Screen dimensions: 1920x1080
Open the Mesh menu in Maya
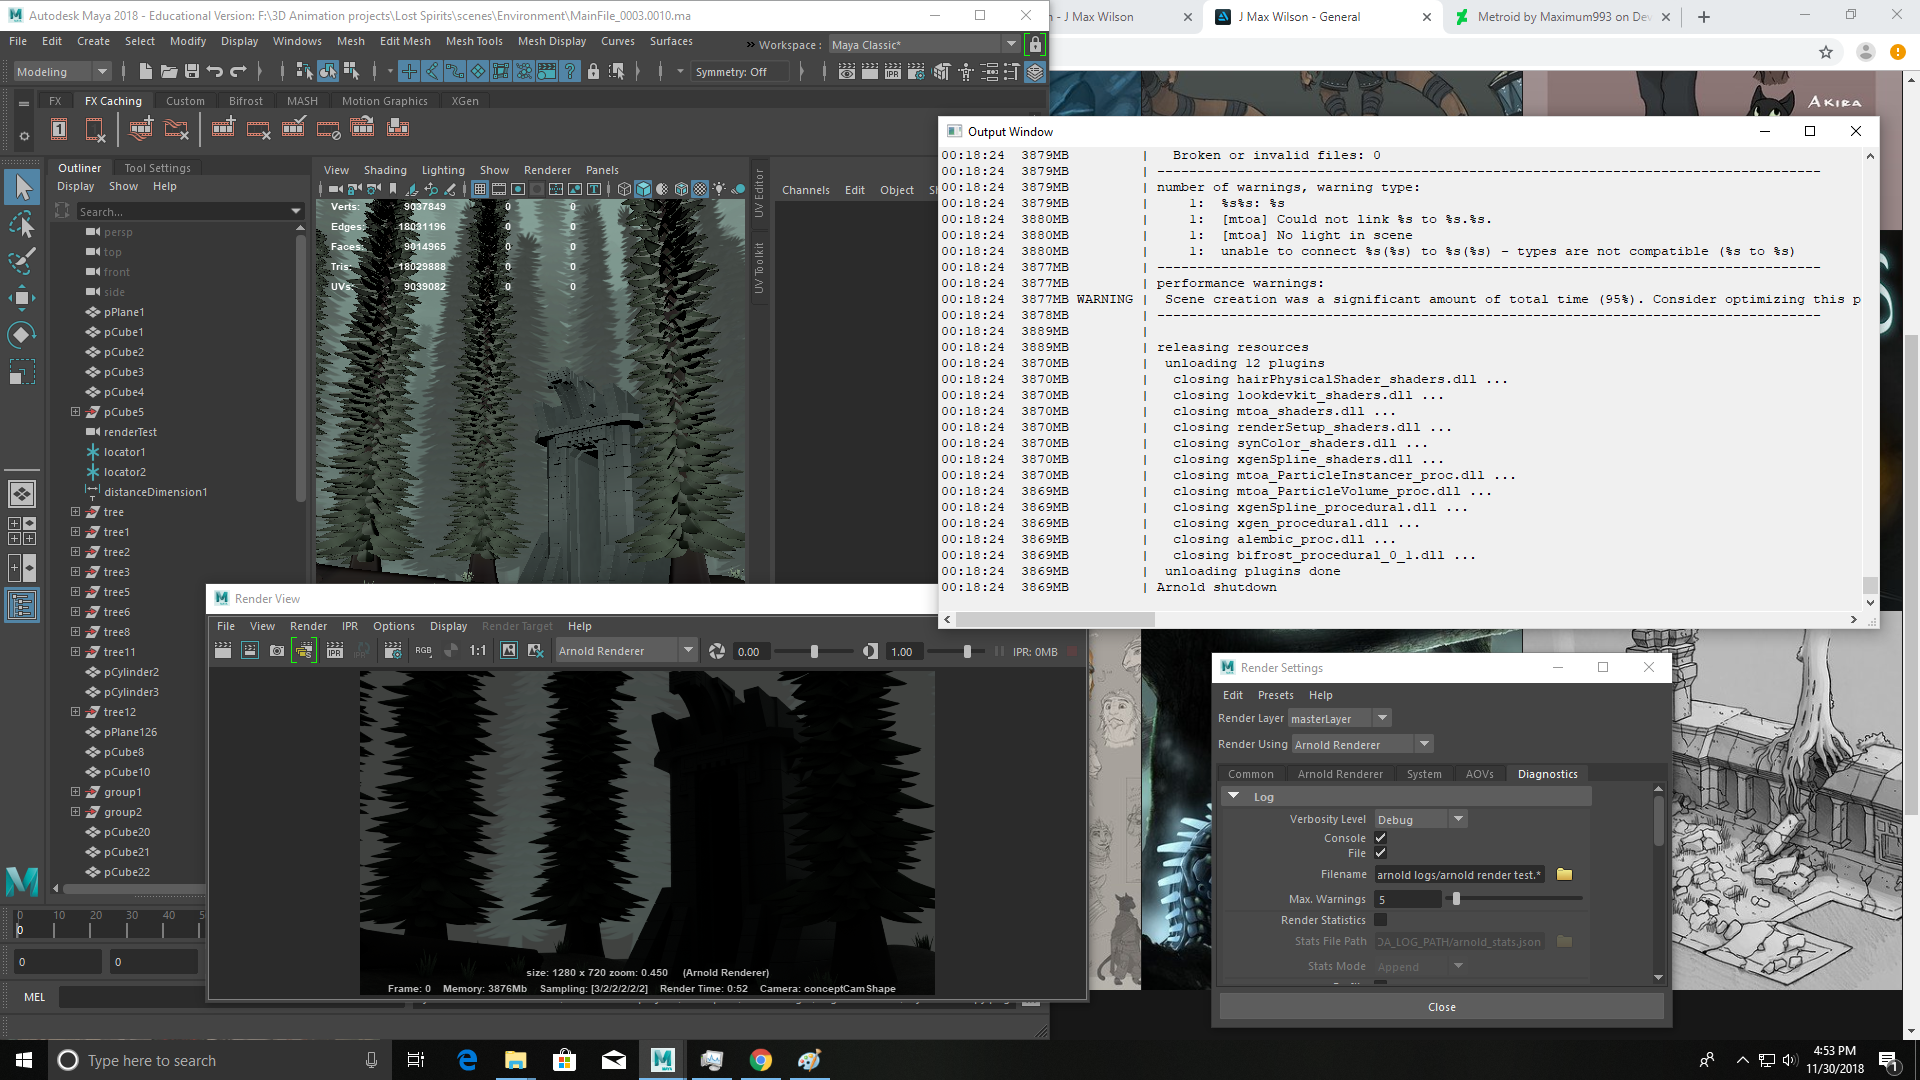click(351, 41)
